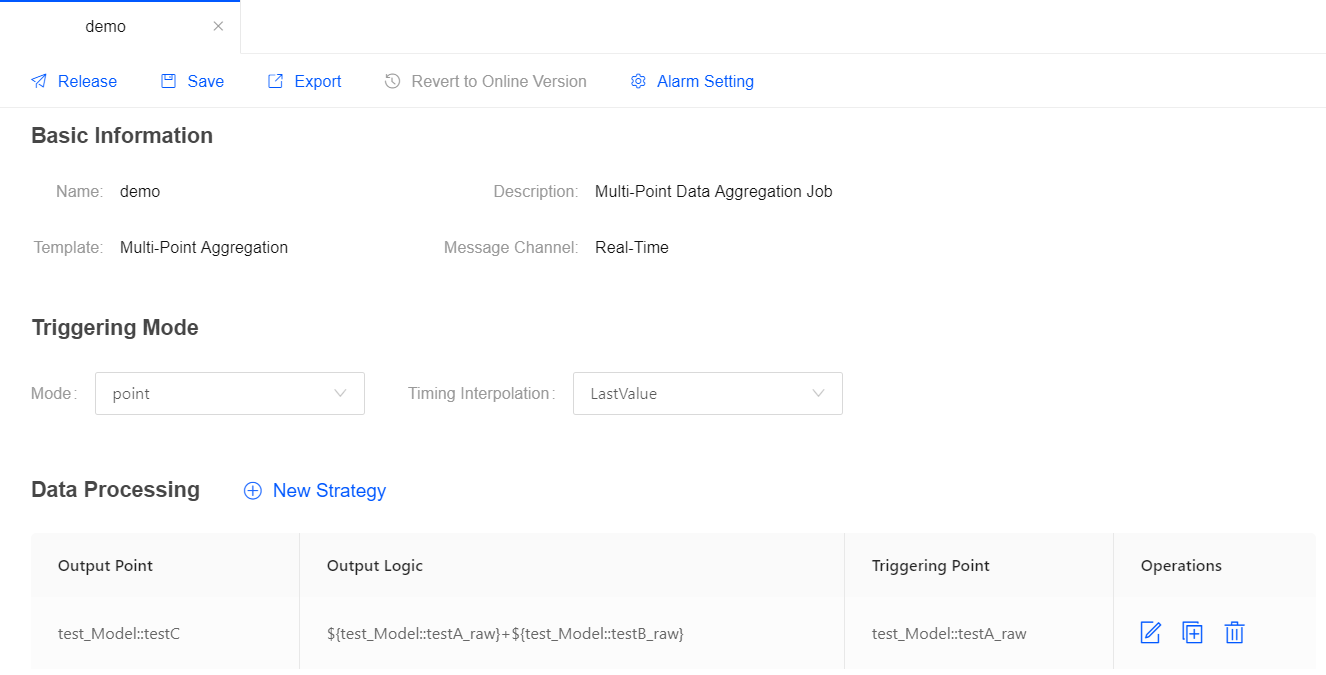Click the Alarm Setting gear icon
The width and height of the screenshot is (1326, 675).
click(x=638, y=82)
